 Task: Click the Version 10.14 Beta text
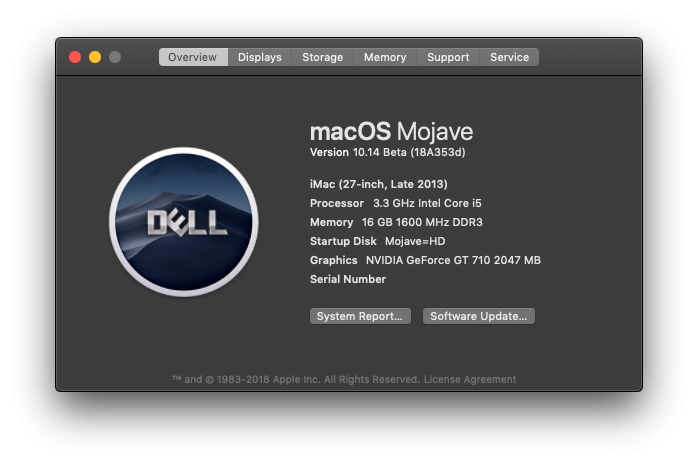click(387, 153)
